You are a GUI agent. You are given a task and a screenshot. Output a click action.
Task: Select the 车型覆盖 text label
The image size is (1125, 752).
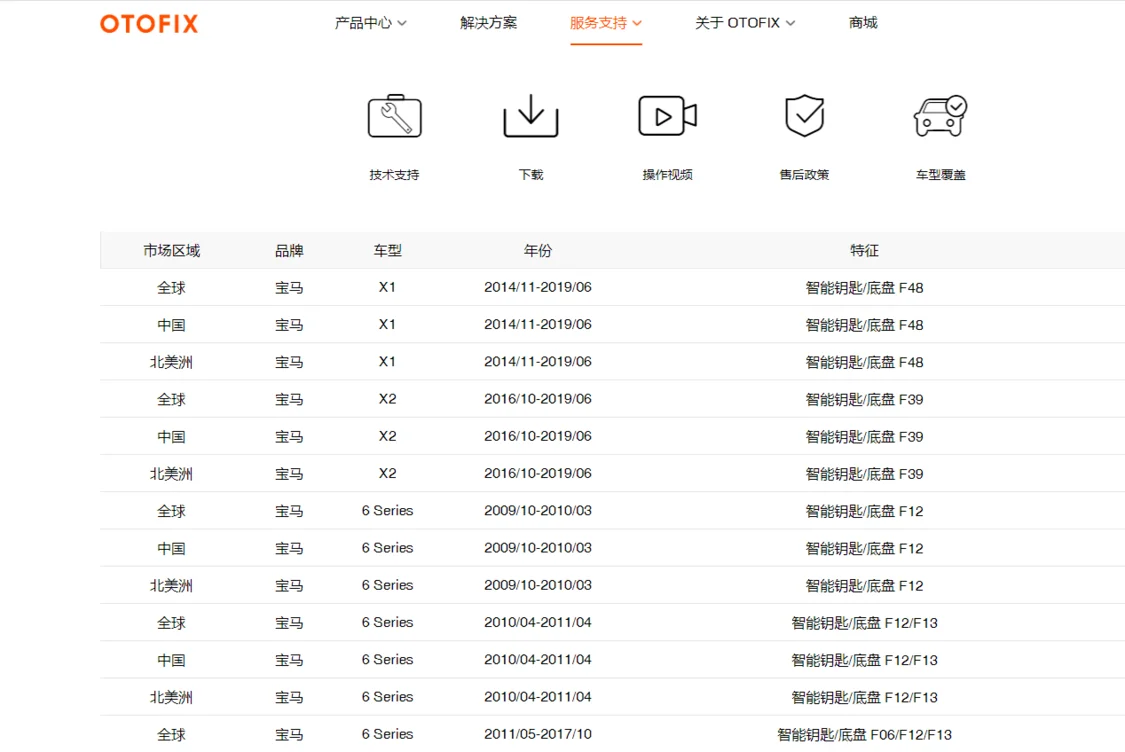(x=941, y=174)
